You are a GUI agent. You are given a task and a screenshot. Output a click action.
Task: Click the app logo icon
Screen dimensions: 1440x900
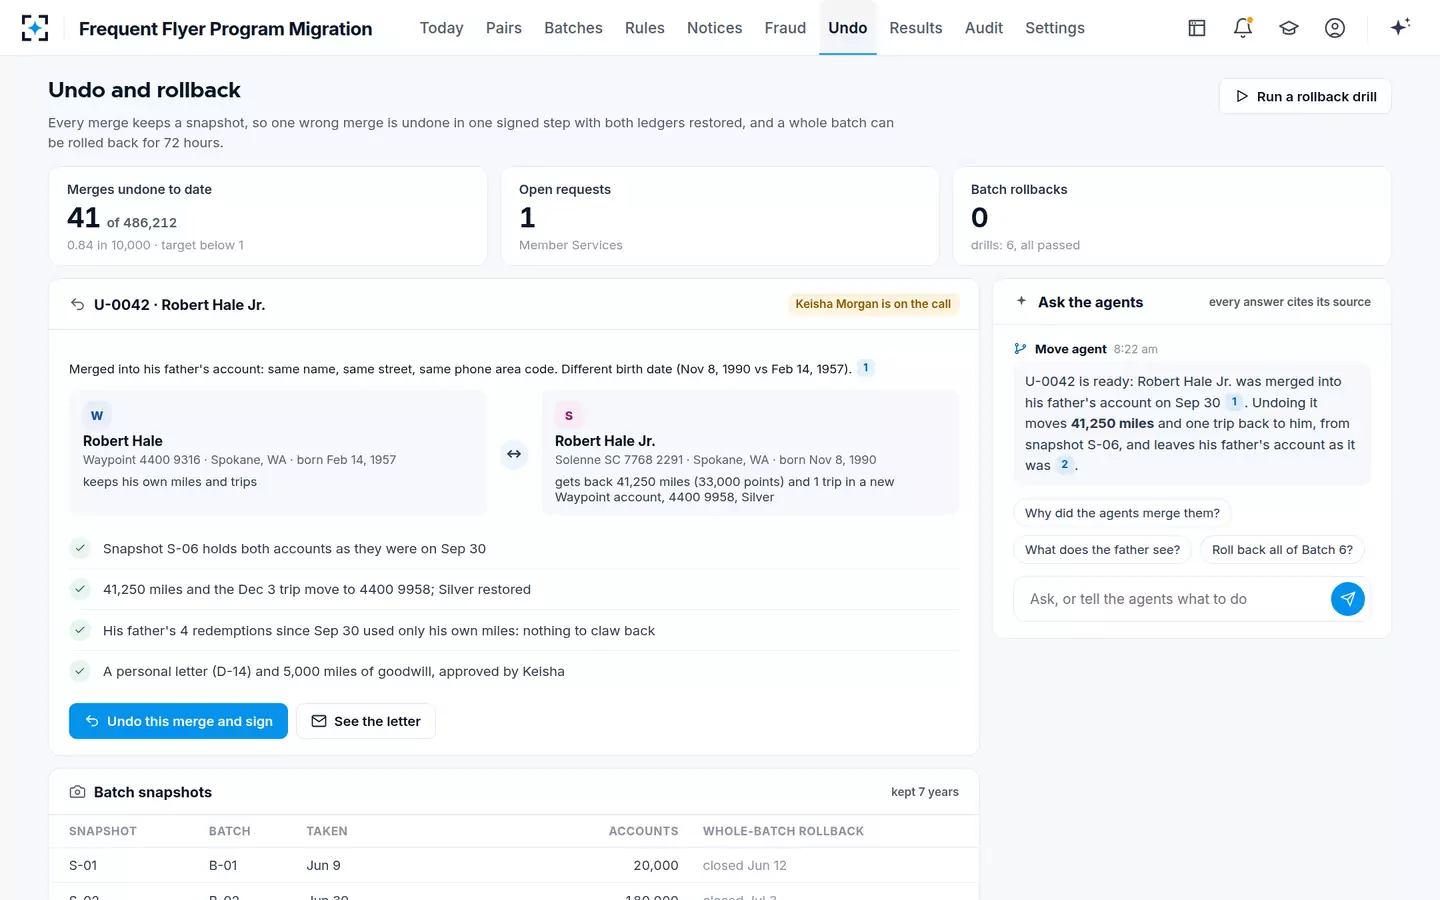[35, 28]
